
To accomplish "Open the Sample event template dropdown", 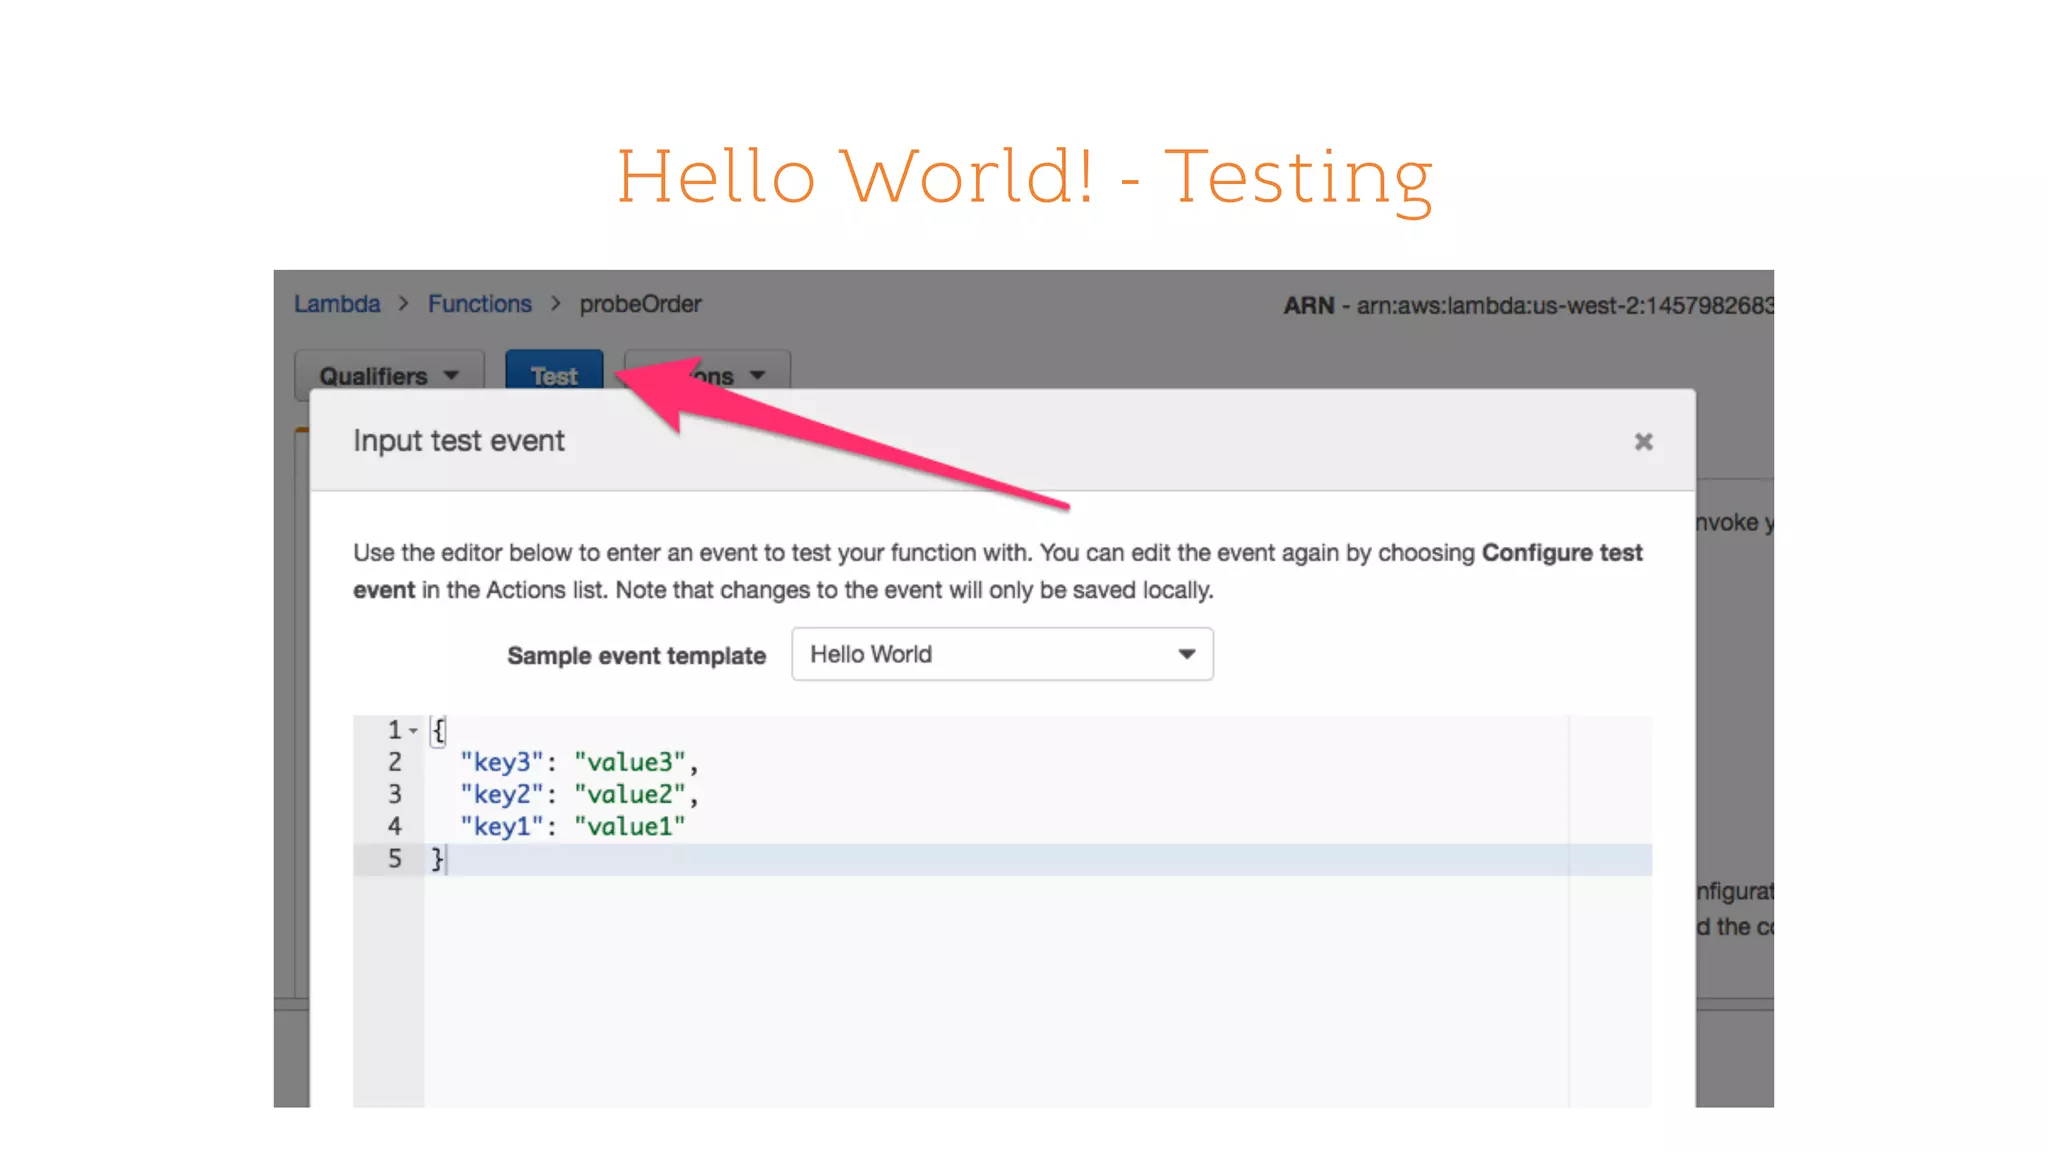I will 1002,654.
